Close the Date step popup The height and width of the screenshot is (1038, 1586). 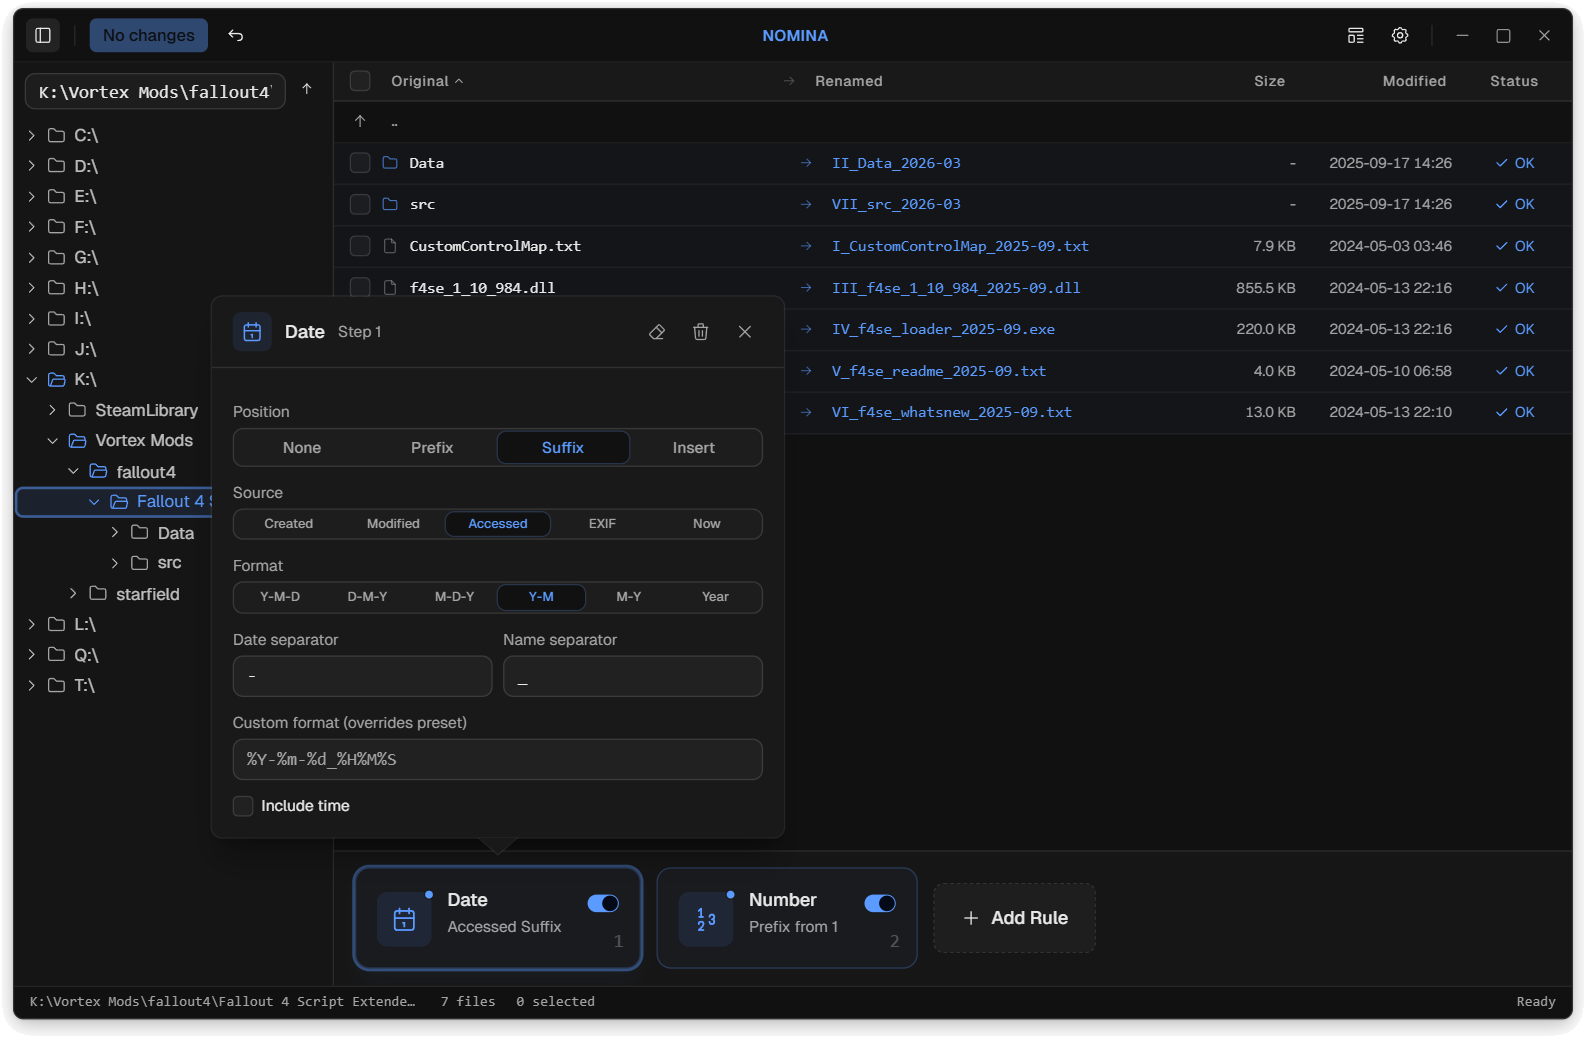pos(745,332)
